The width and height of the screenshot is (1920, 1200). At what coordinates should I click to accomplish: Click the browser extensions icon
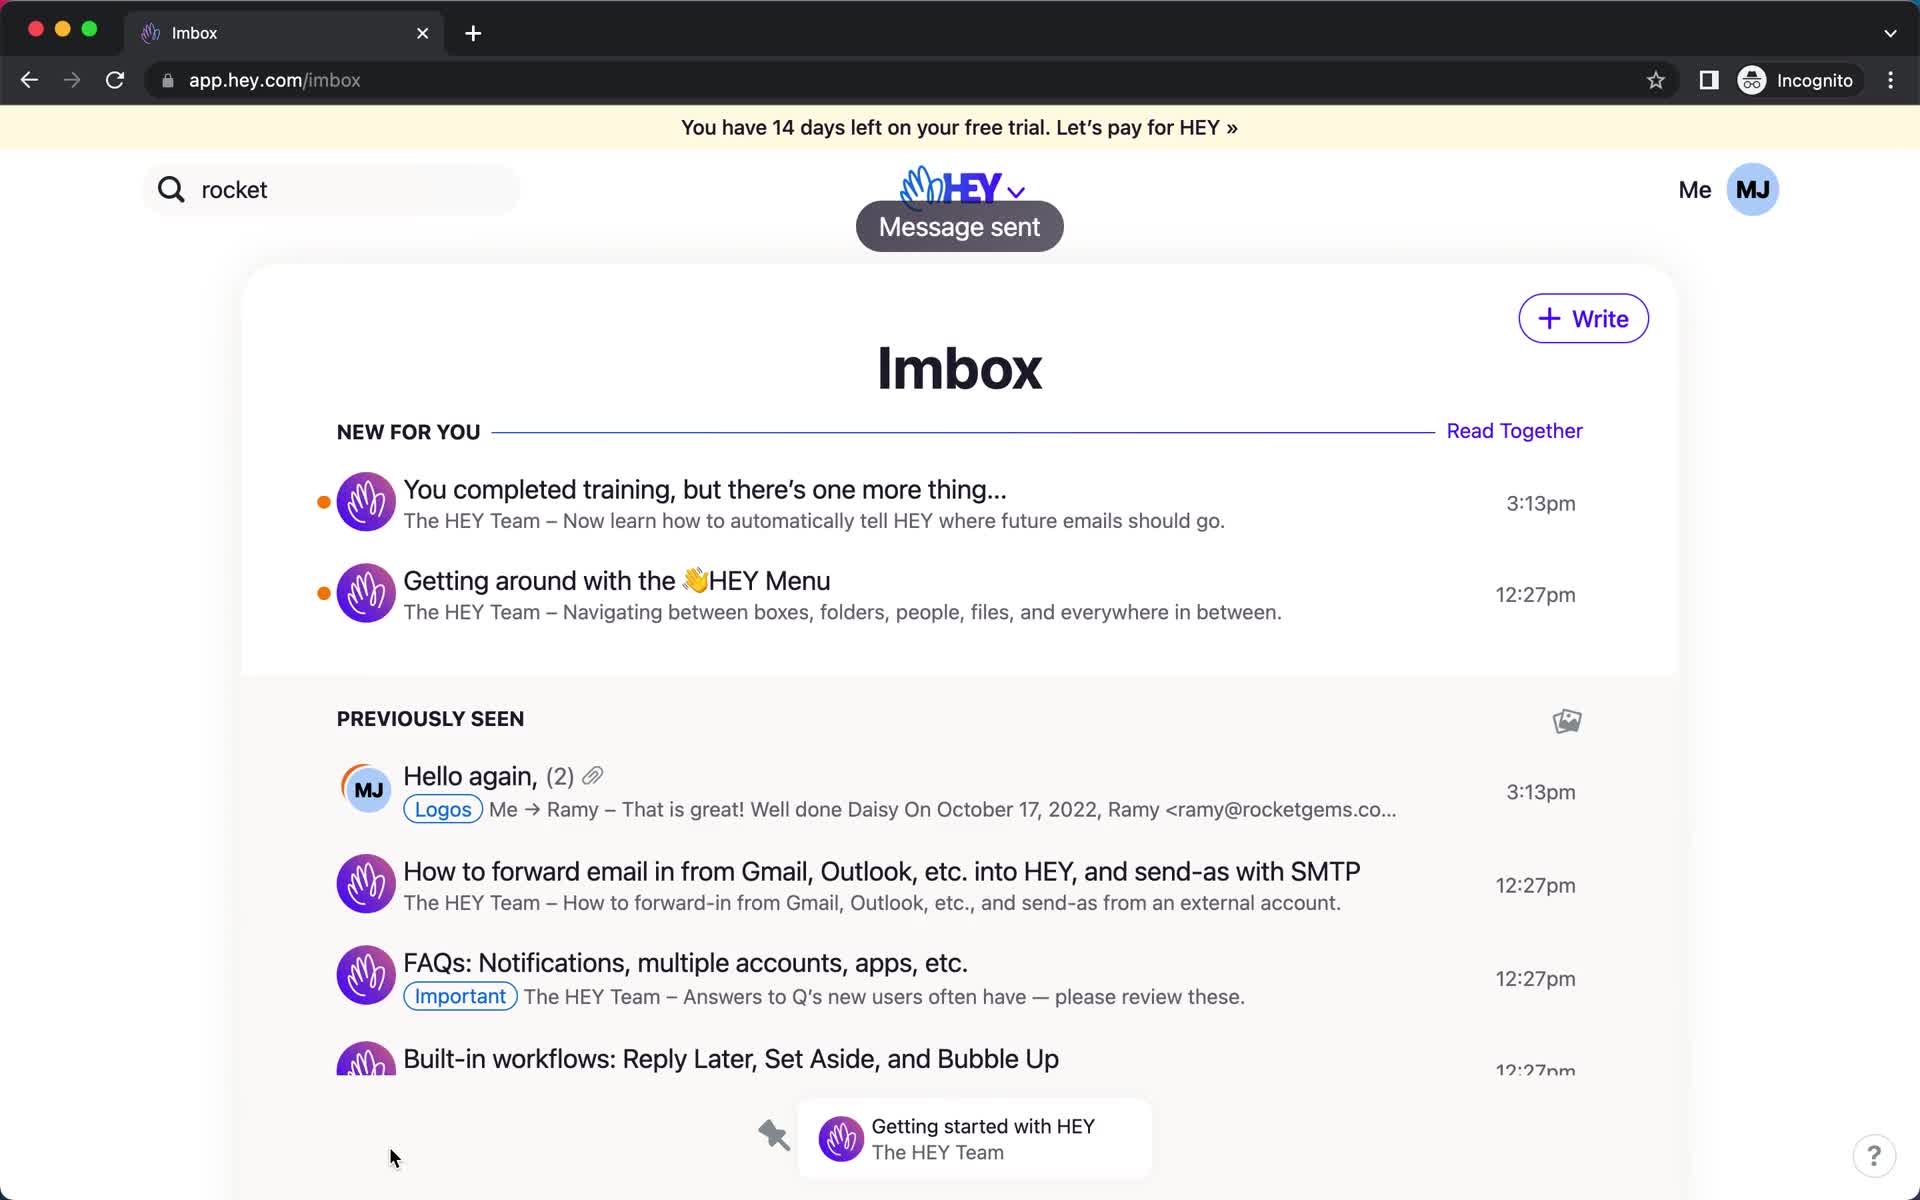1707,80
